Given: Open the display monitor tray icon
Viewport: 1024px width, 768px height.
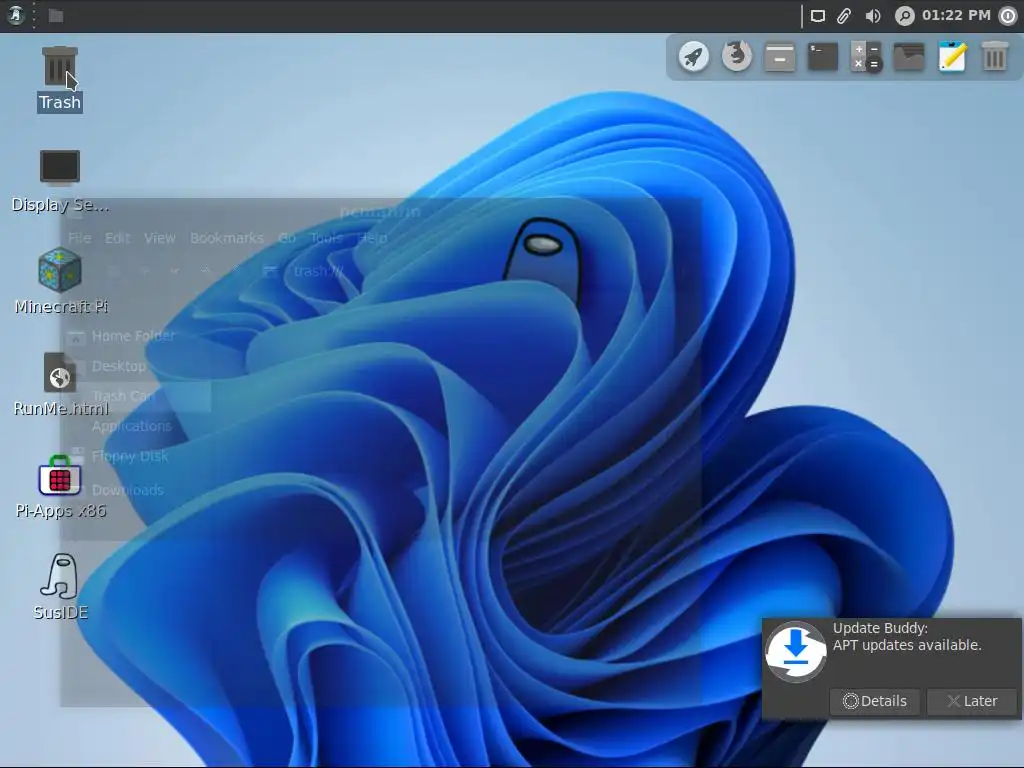Looking at the screenshot, I should tap(818, 16).
